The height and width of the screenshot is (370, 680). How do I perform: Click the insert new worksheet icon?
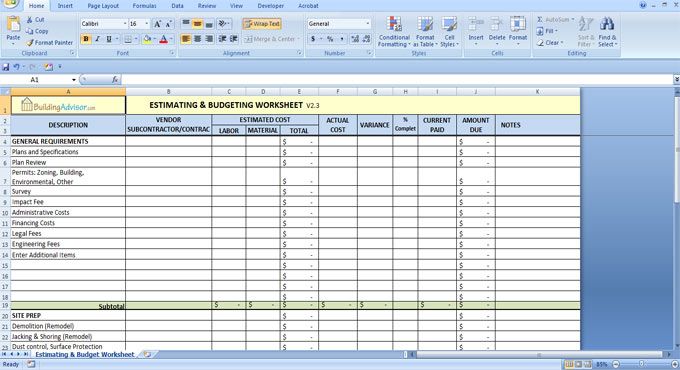pos(147,354)
